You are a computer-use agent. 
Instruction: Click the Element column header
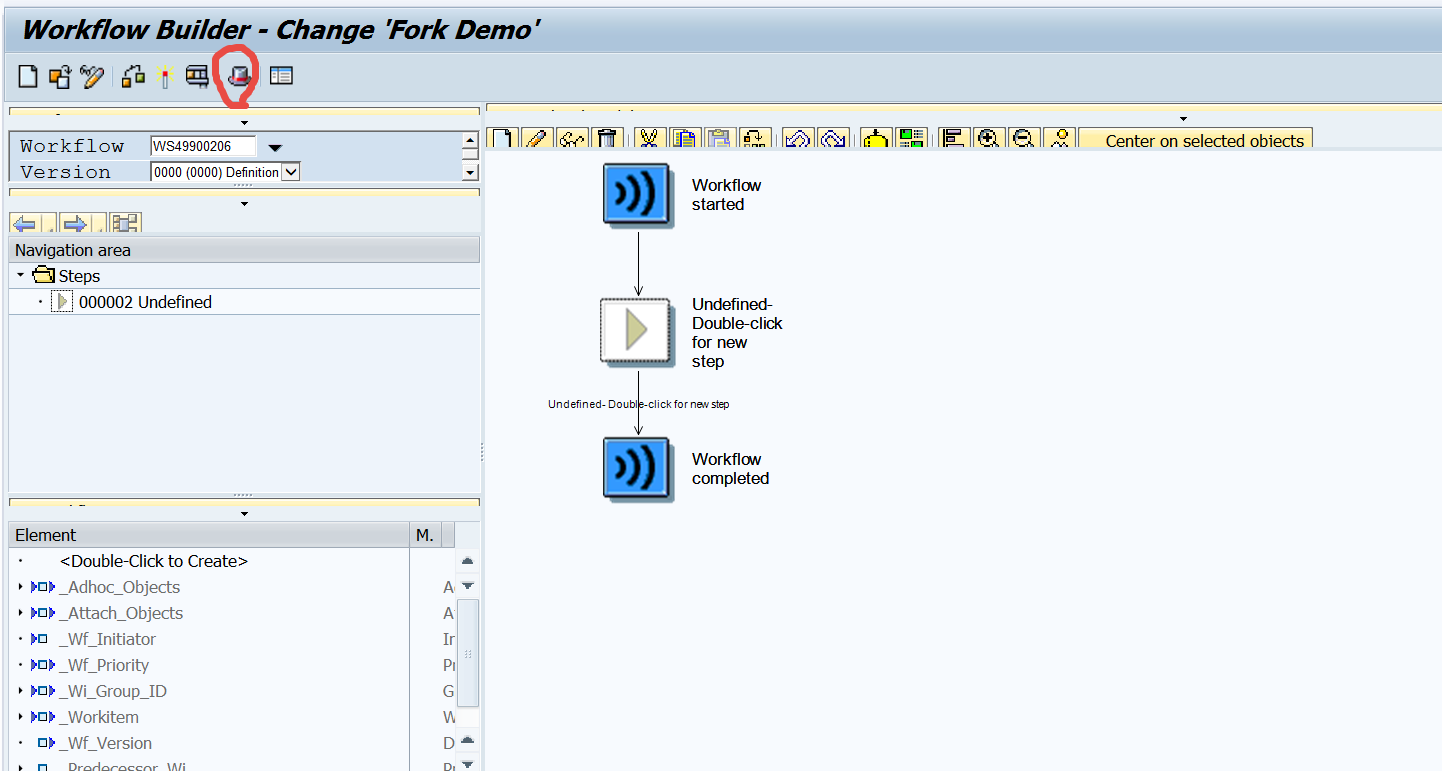(209, 535)
